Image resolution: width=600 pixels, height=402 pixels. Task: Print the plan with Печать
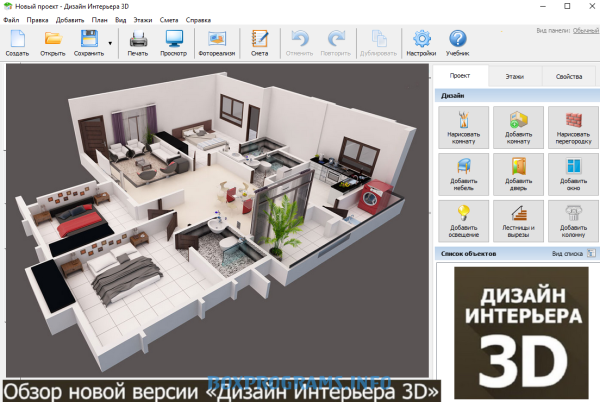tap(138, 43)
